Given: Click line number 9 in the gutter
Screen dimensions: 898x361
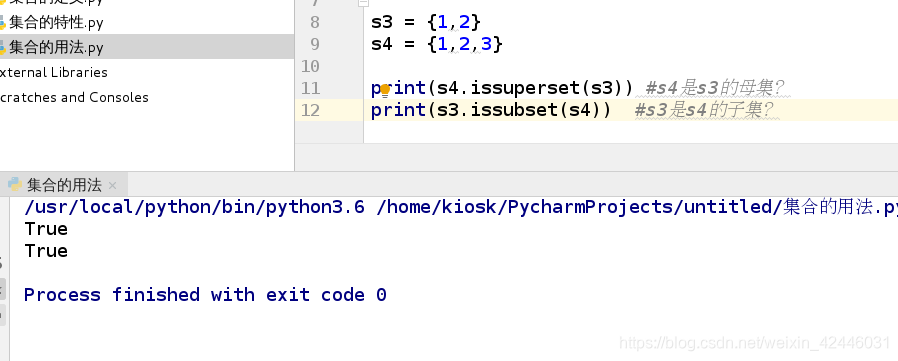Looking at the screenshot, I should pyautogui.click(x=314, y=44).
